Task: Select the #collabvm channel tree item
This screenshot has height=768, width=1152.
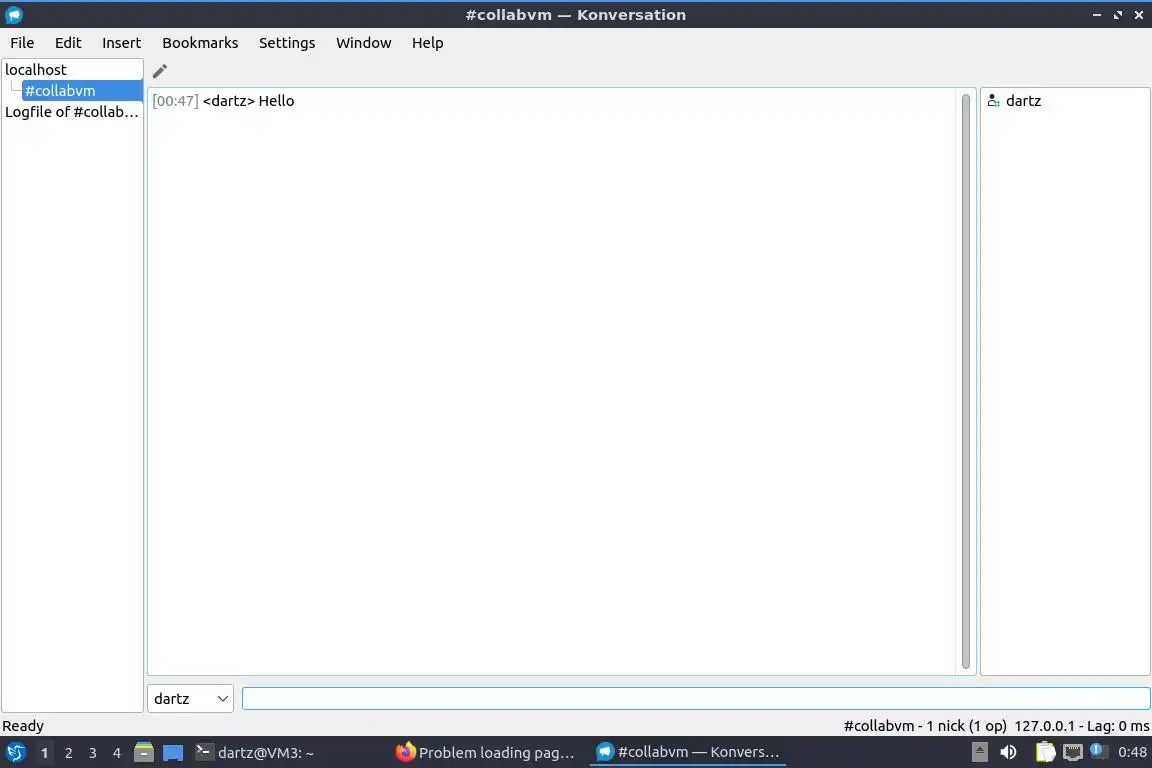Action: click(82, 91)
